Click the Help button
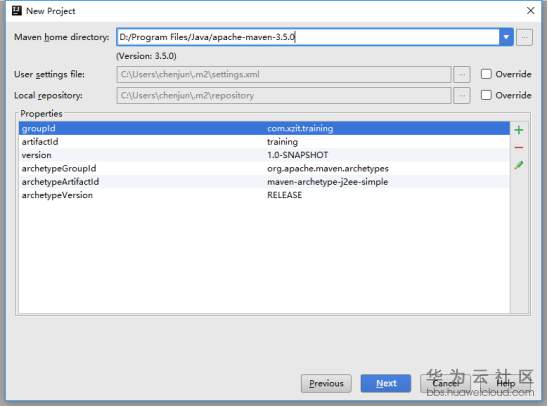548x407 pixels. (x=505, y=384)
